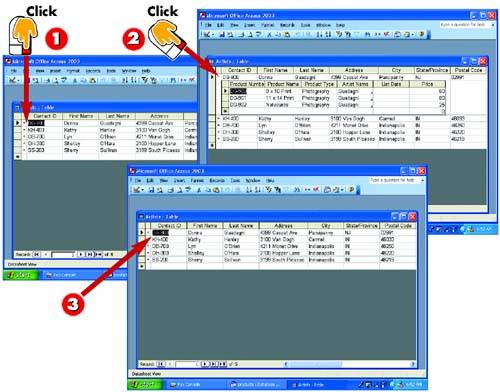Viewport: 500px width, 392px height.
Task: Click the Save icon in the front Access window
Action: (x=151, y=190)
